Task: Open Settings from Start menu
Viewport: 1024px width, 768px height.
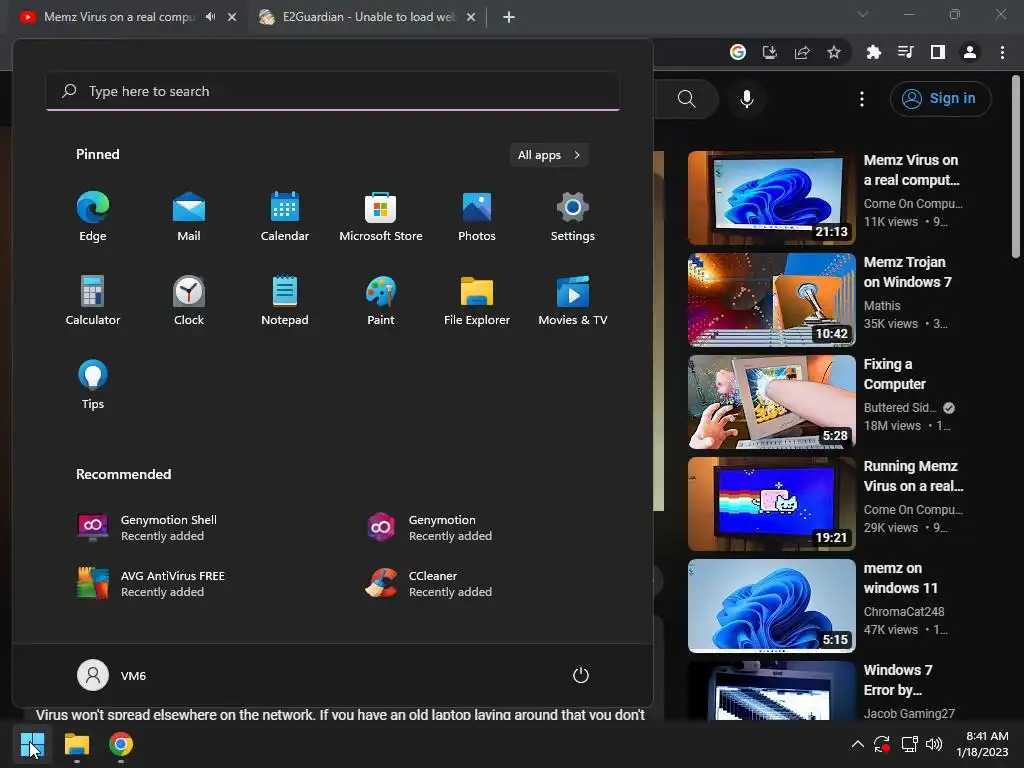Action: tap(573, 217)
